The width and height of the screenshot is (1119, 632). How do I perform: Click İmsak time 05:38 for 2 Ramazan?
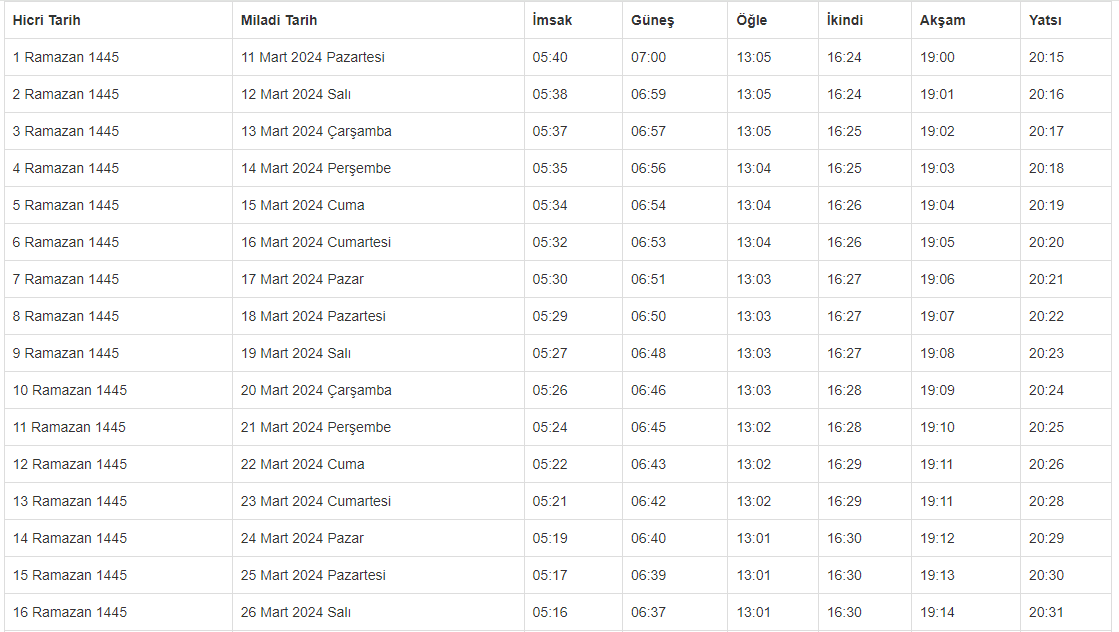[550, 94]
